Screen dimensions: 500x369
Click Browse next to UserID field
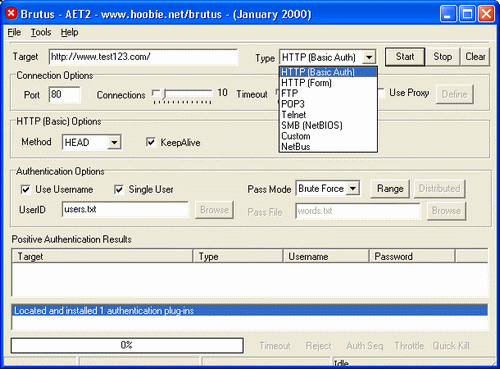pos(214,210)
